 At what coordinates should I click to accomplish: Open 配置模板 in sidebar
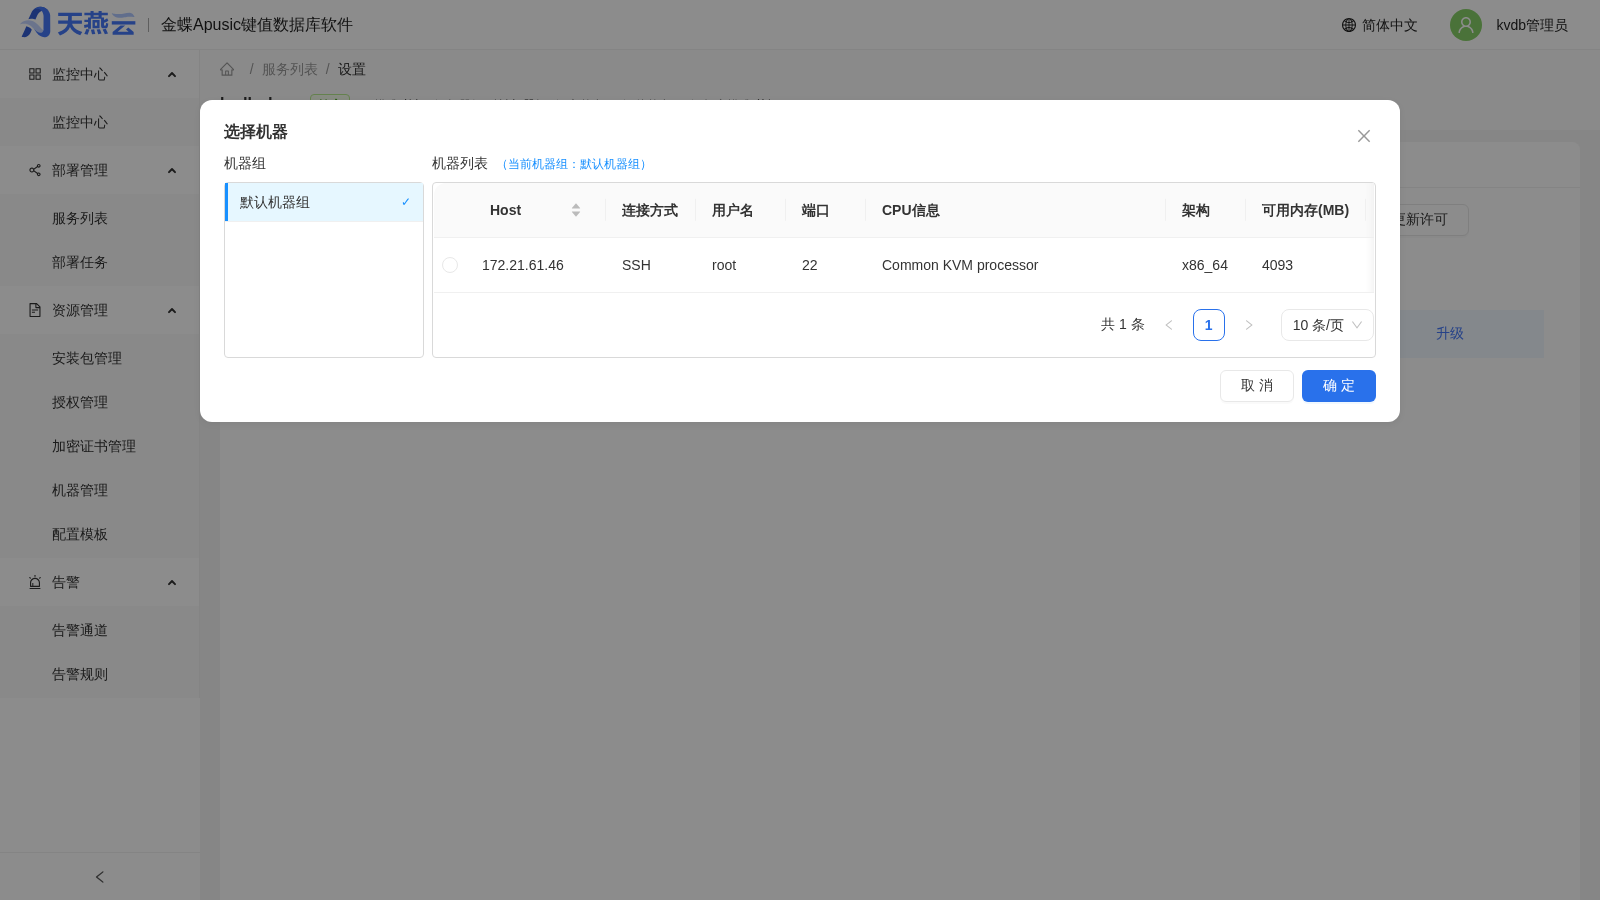(x=80, y=534)
